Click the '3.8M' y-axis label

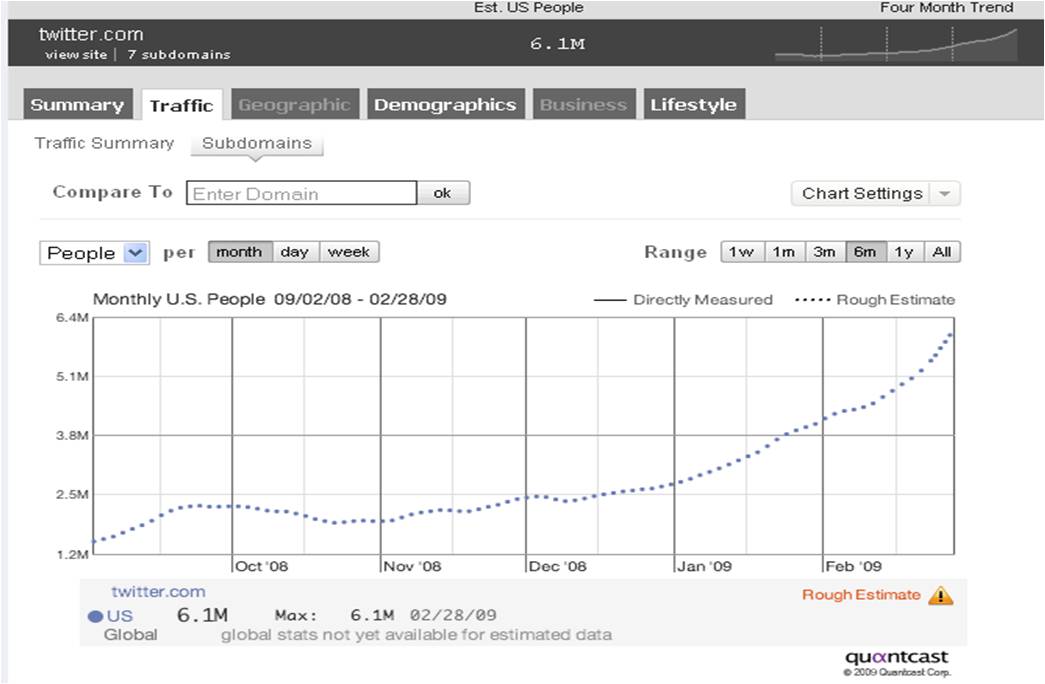tap(73, 435)
